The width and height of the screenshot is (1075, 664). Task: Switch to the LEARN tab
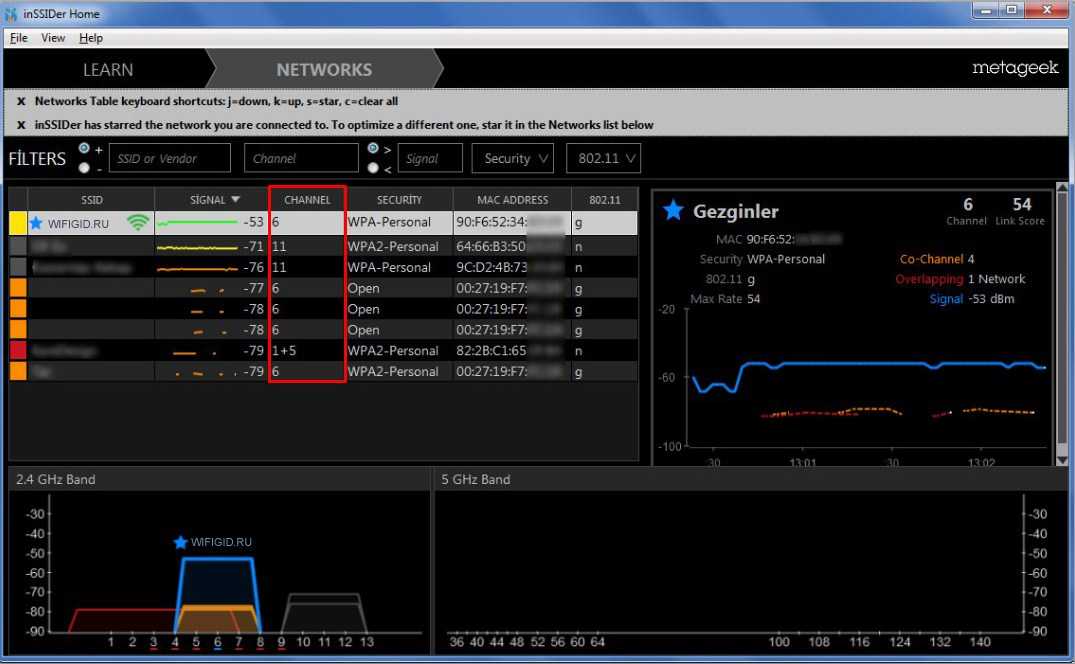108,70
